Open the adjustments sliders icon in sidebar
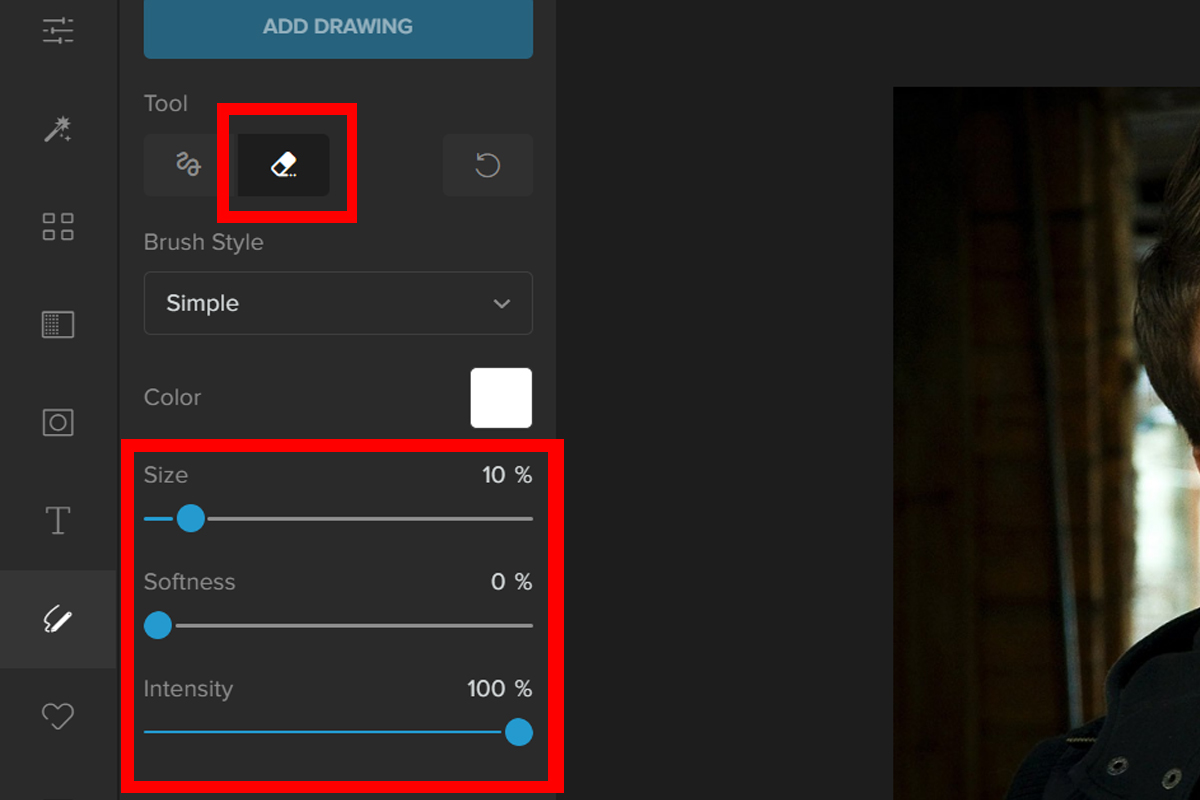This screenshot has width=1200, height=800. (x=58, y=30)
